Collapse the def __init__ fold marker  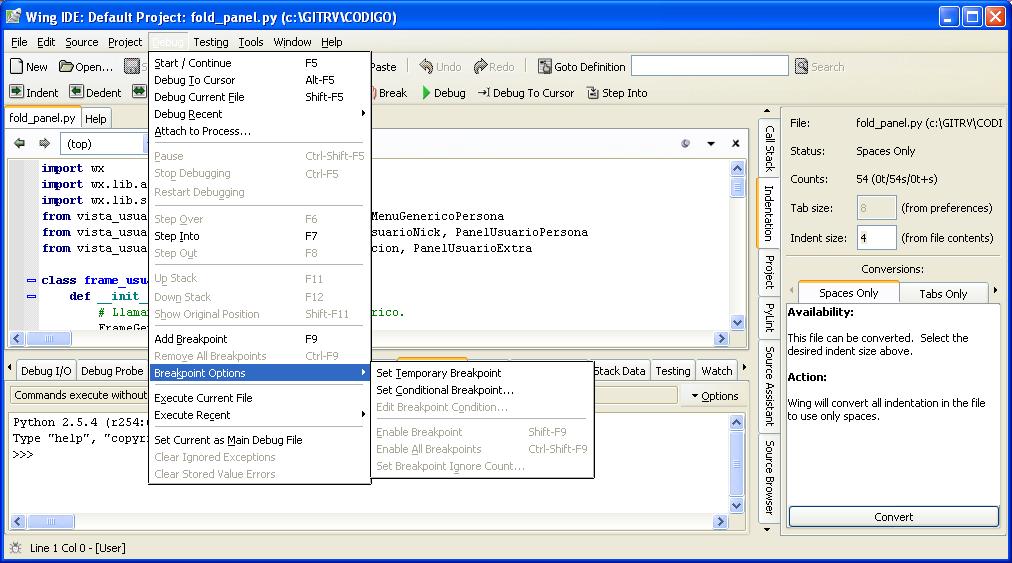31,296
